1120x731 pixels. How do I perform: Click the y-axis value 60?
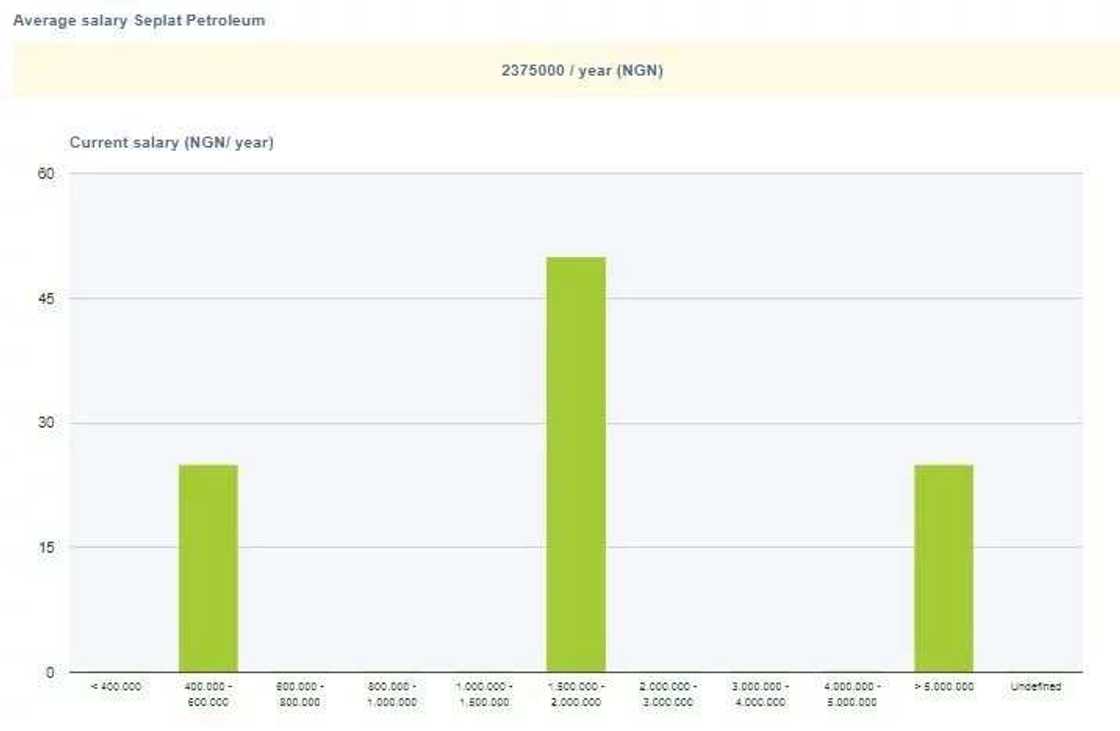pyautogui.click(x=47, y=174)
